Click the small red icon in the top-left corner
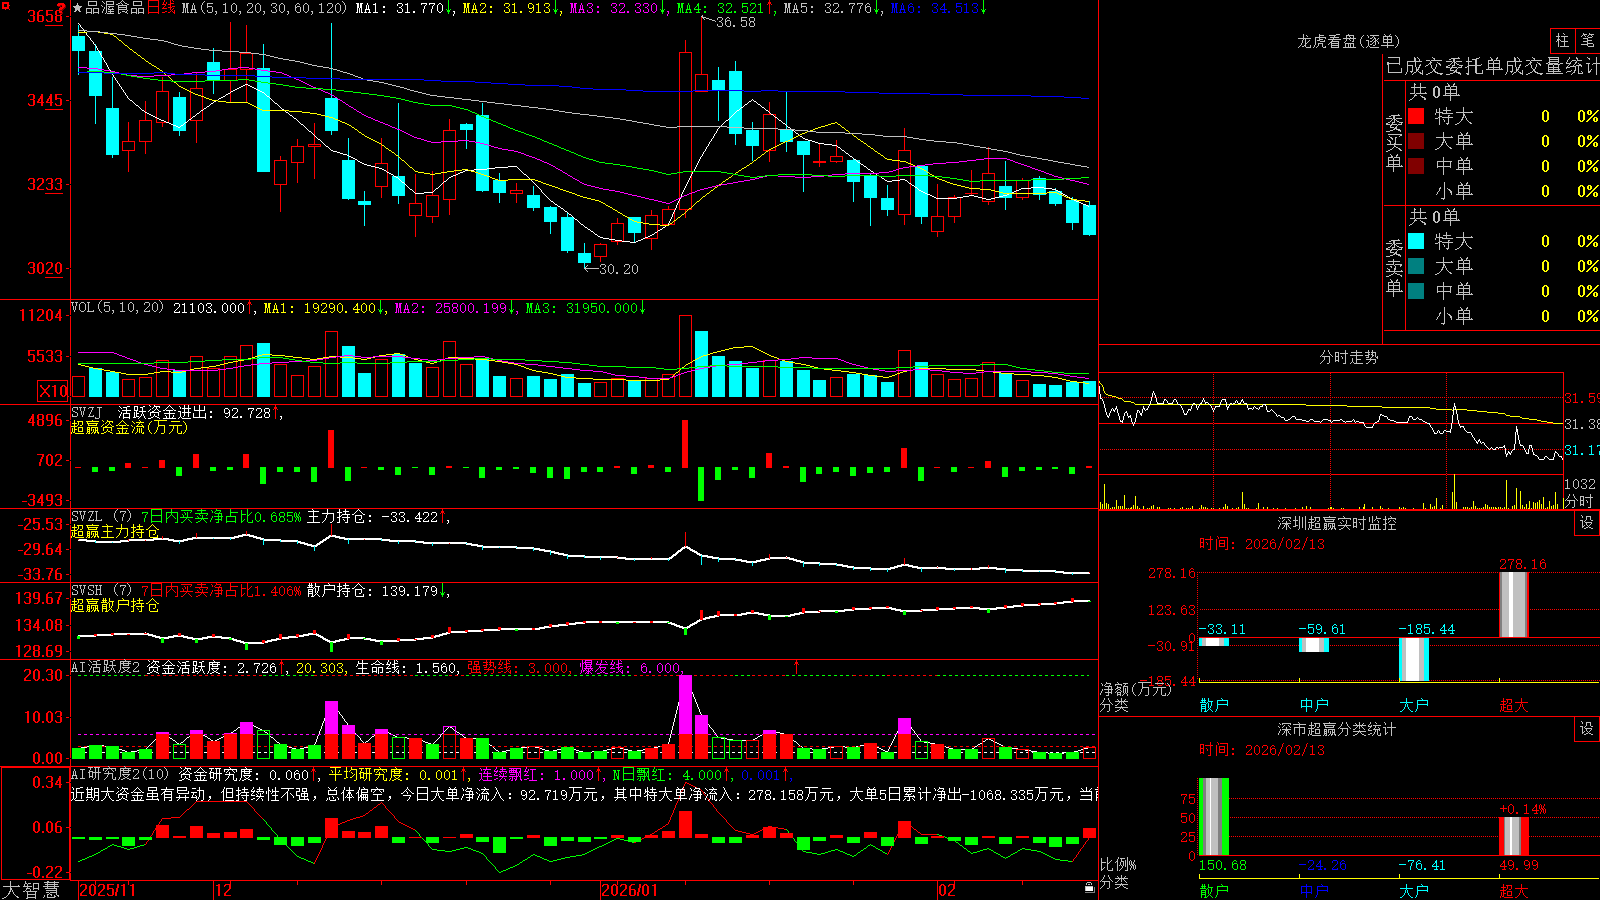 point(5,4)
